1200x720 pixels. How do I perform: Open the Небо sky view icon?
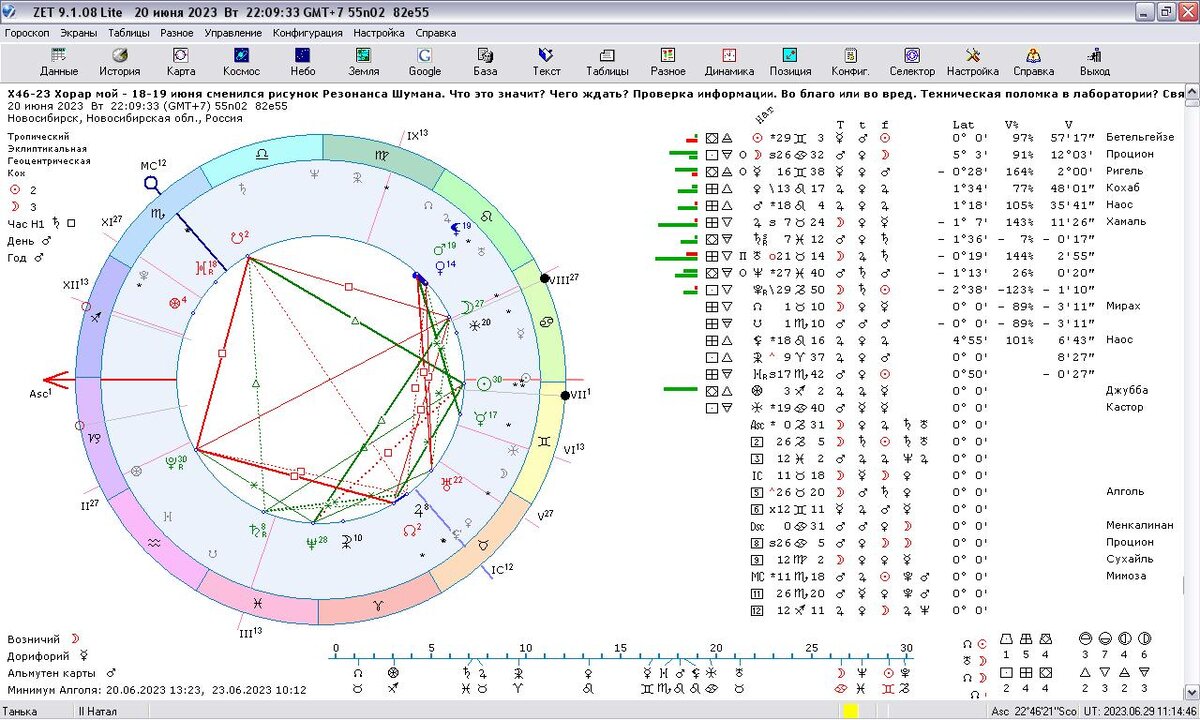(302, 62)
